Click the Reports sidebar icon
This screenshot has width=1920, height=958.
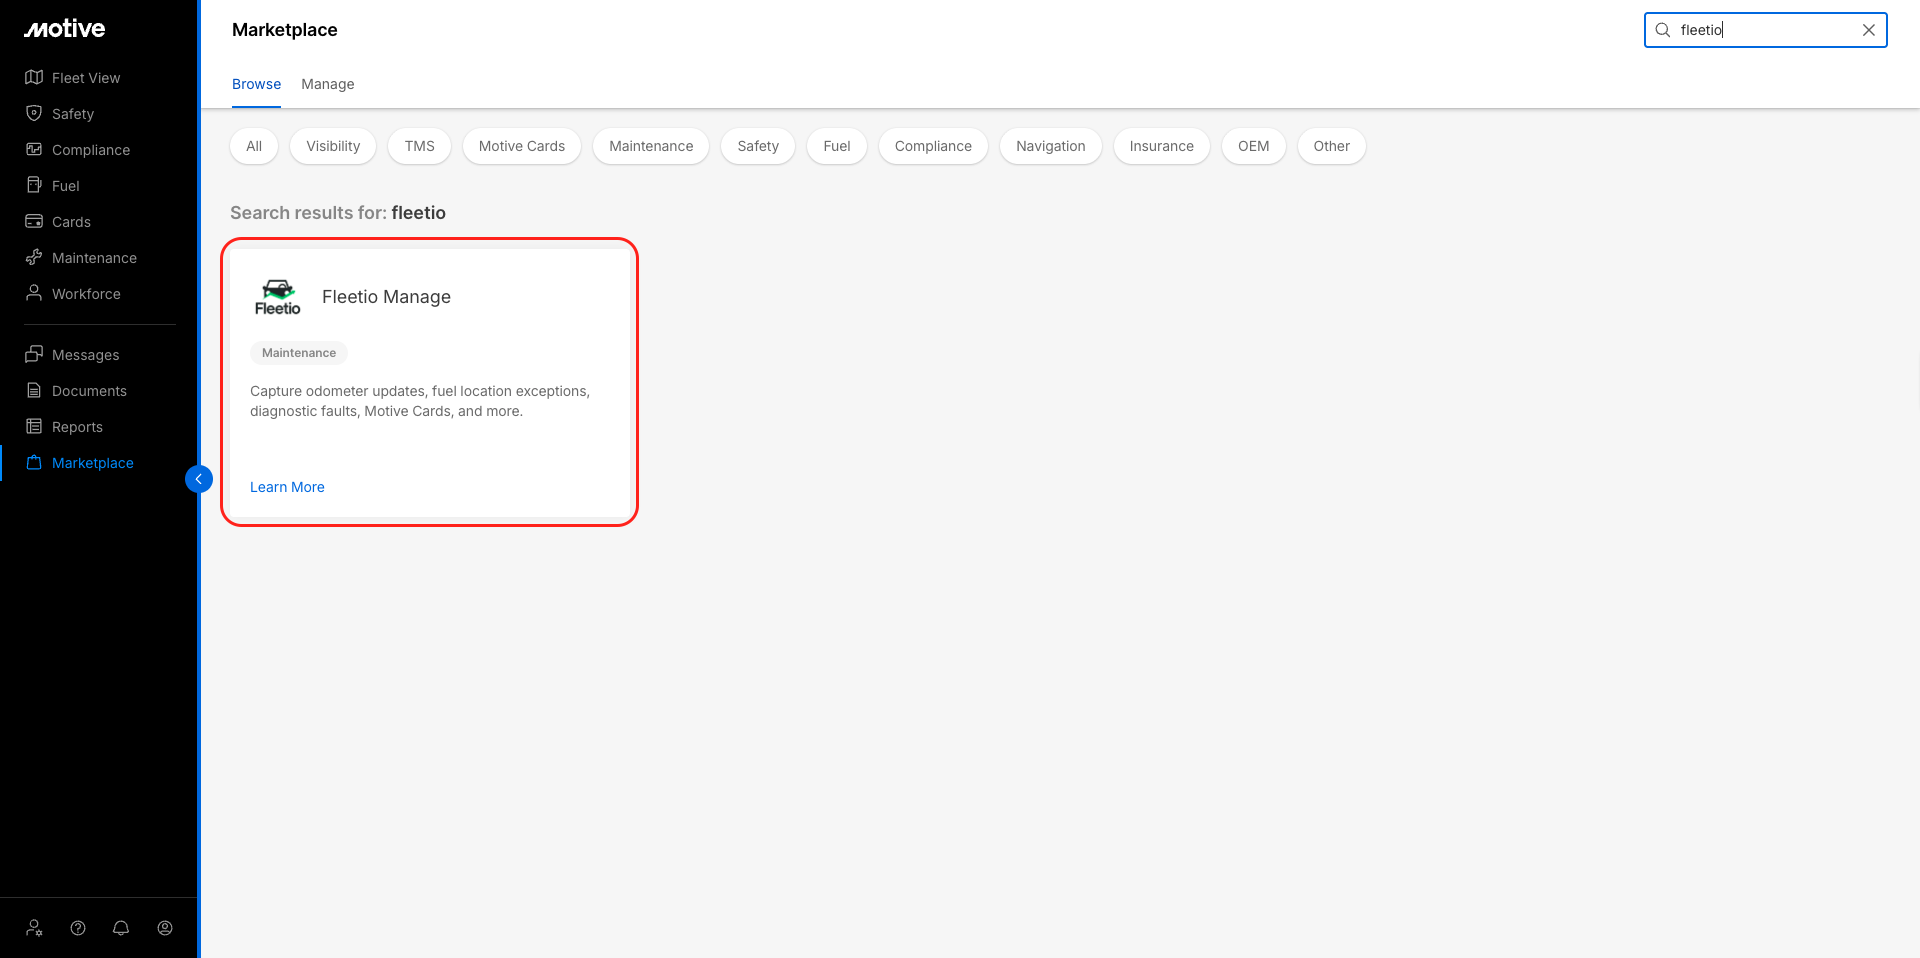coord(34,426)
